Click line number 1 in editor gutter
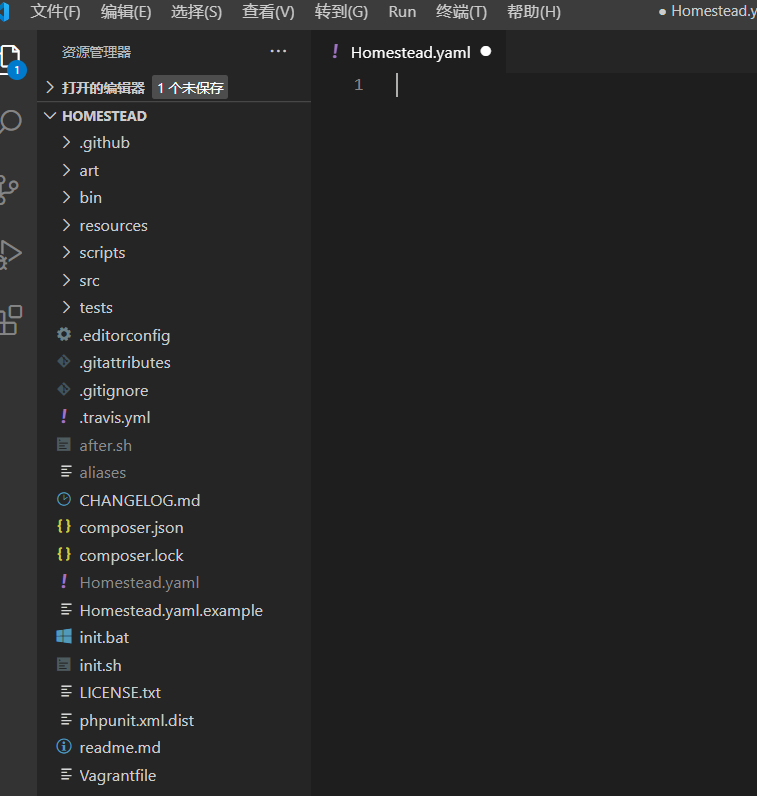757x796 pixels. click(358, 84)
